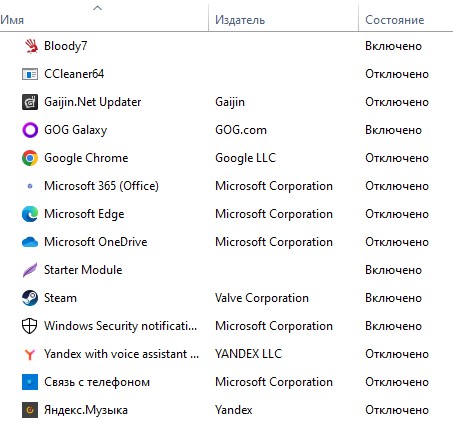Click the Microsoft Edge icon
This screenshot has height=438, width=453.
tap(30, 214)
